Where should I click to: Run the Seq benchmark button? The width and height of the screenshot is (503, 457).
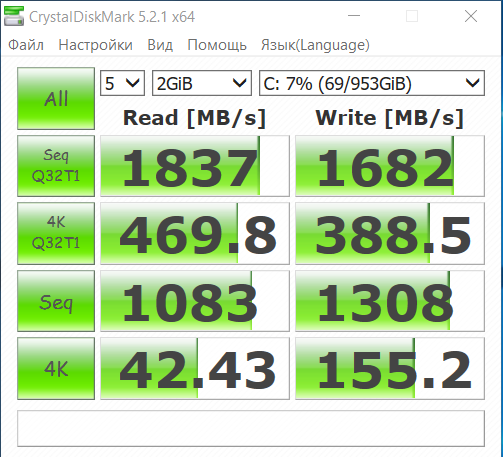[x=56, y=301]
